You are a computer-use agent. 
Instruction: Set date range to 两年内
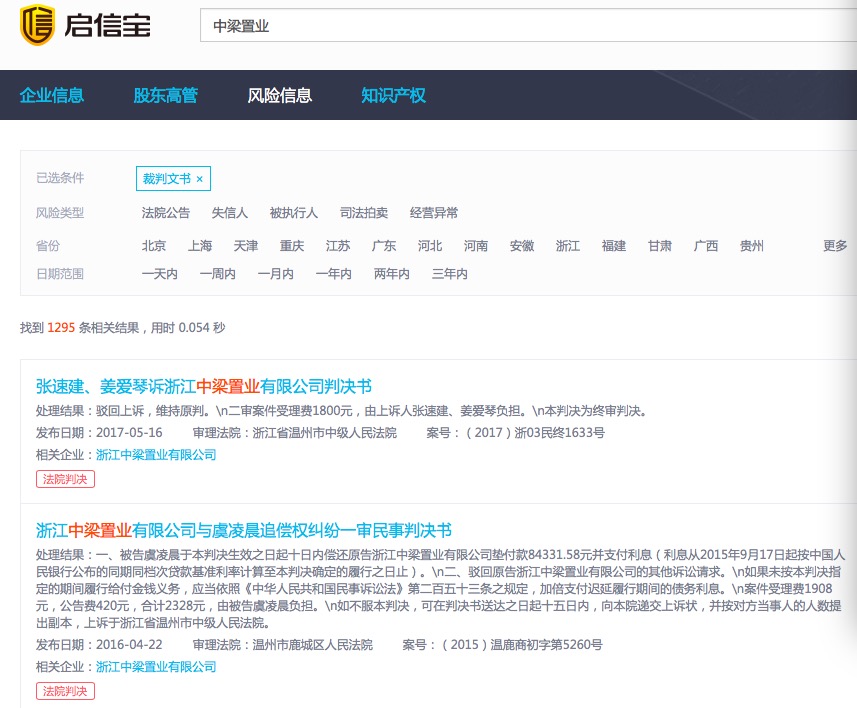391,273
